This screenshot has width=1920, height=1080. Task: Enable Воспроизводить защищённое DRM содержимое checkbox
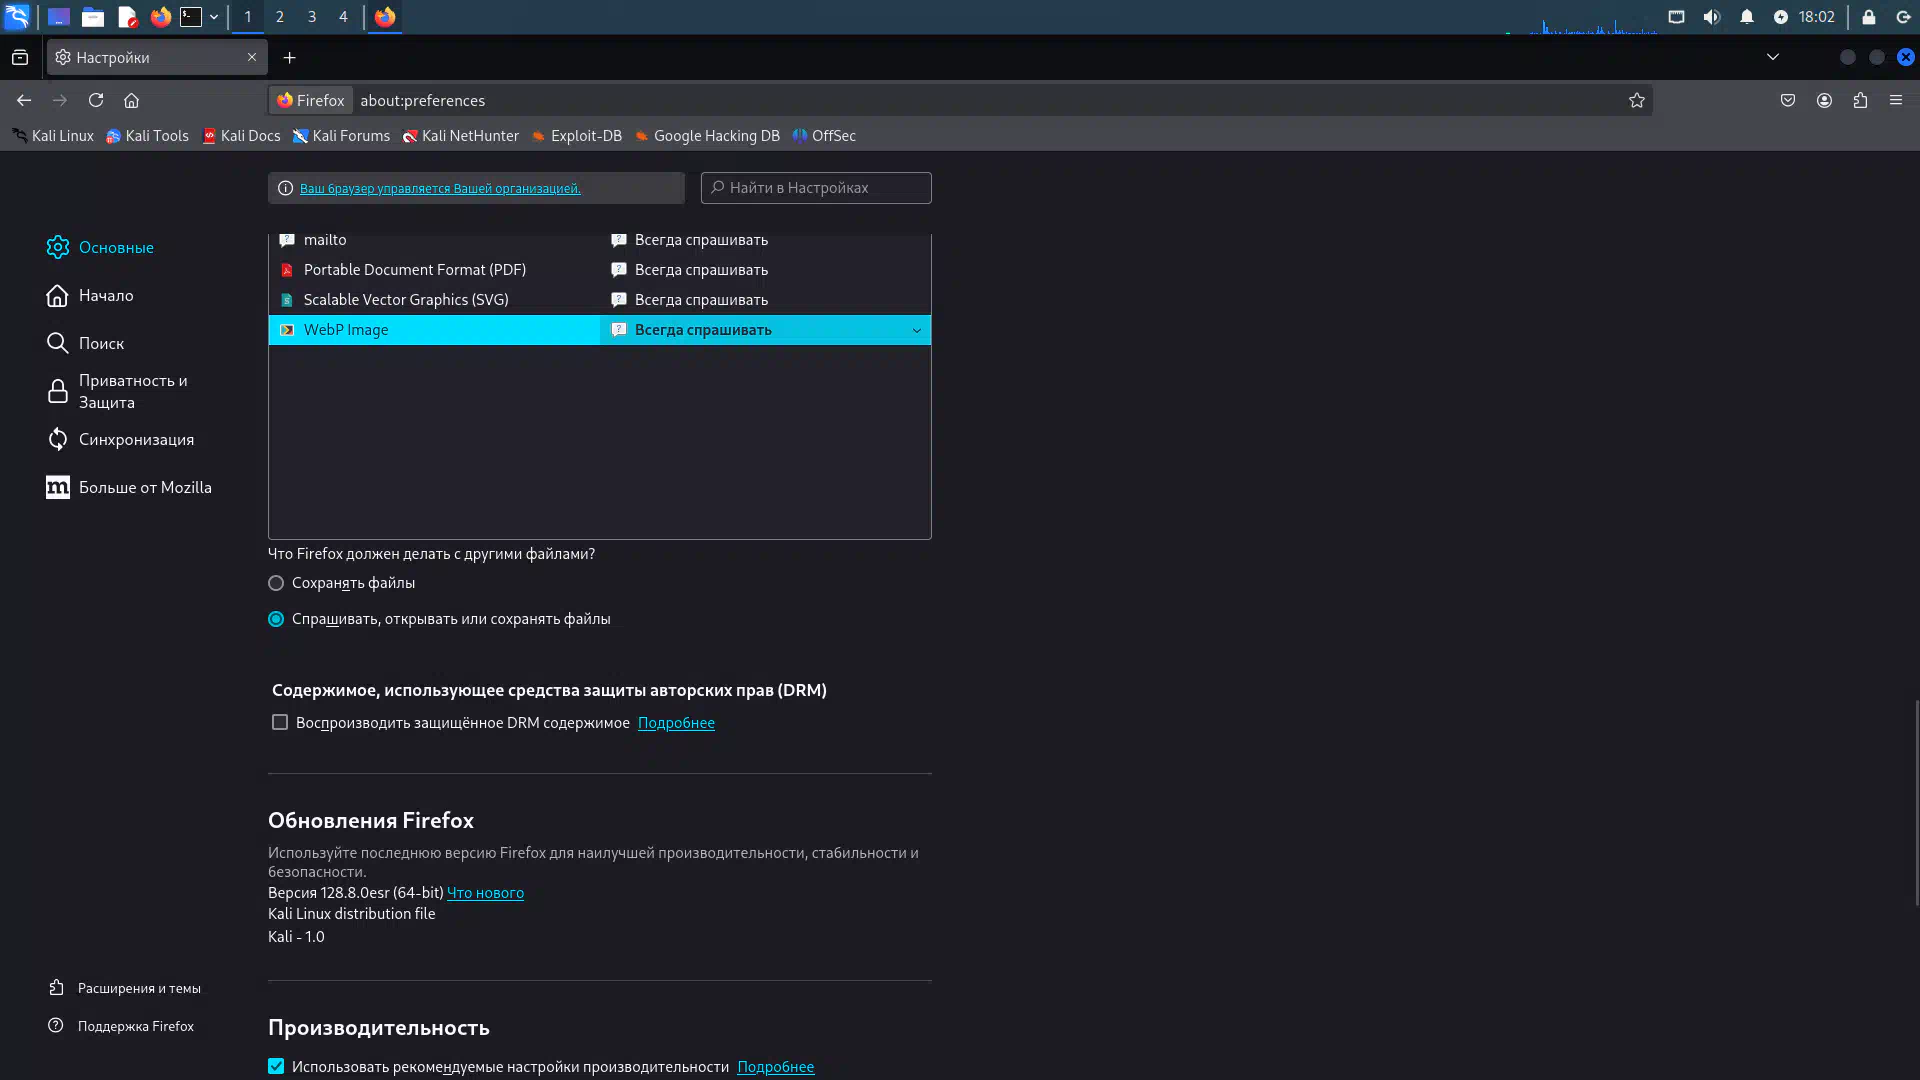pyautogui.click(x=280, y=722)
